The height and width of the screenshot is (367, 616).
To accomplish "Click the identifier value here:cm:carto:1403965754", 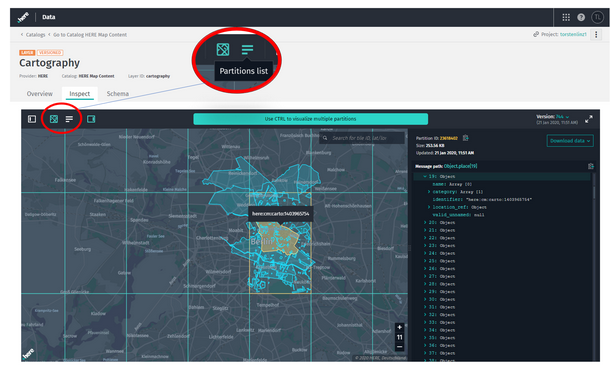I will tap(499, 200).
